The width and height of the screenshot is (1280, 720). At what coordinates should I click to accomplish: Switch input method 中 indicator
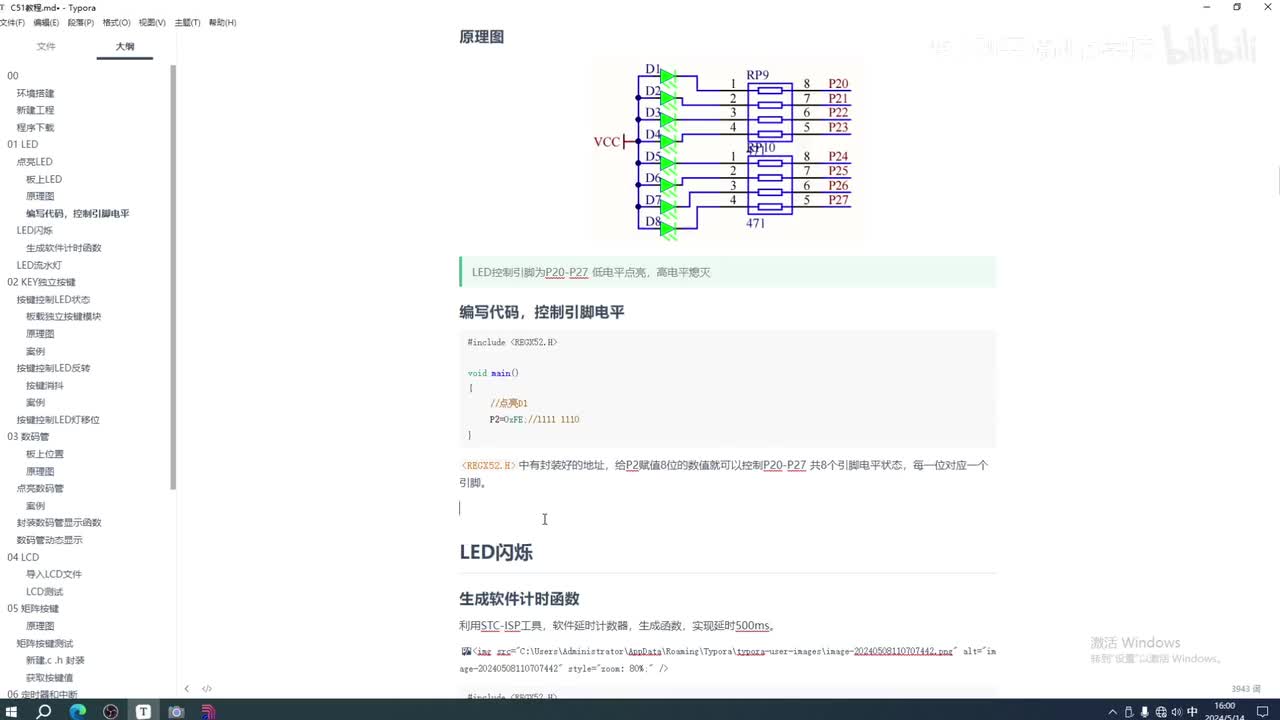pyautogui.click(x=1192, y=712)
